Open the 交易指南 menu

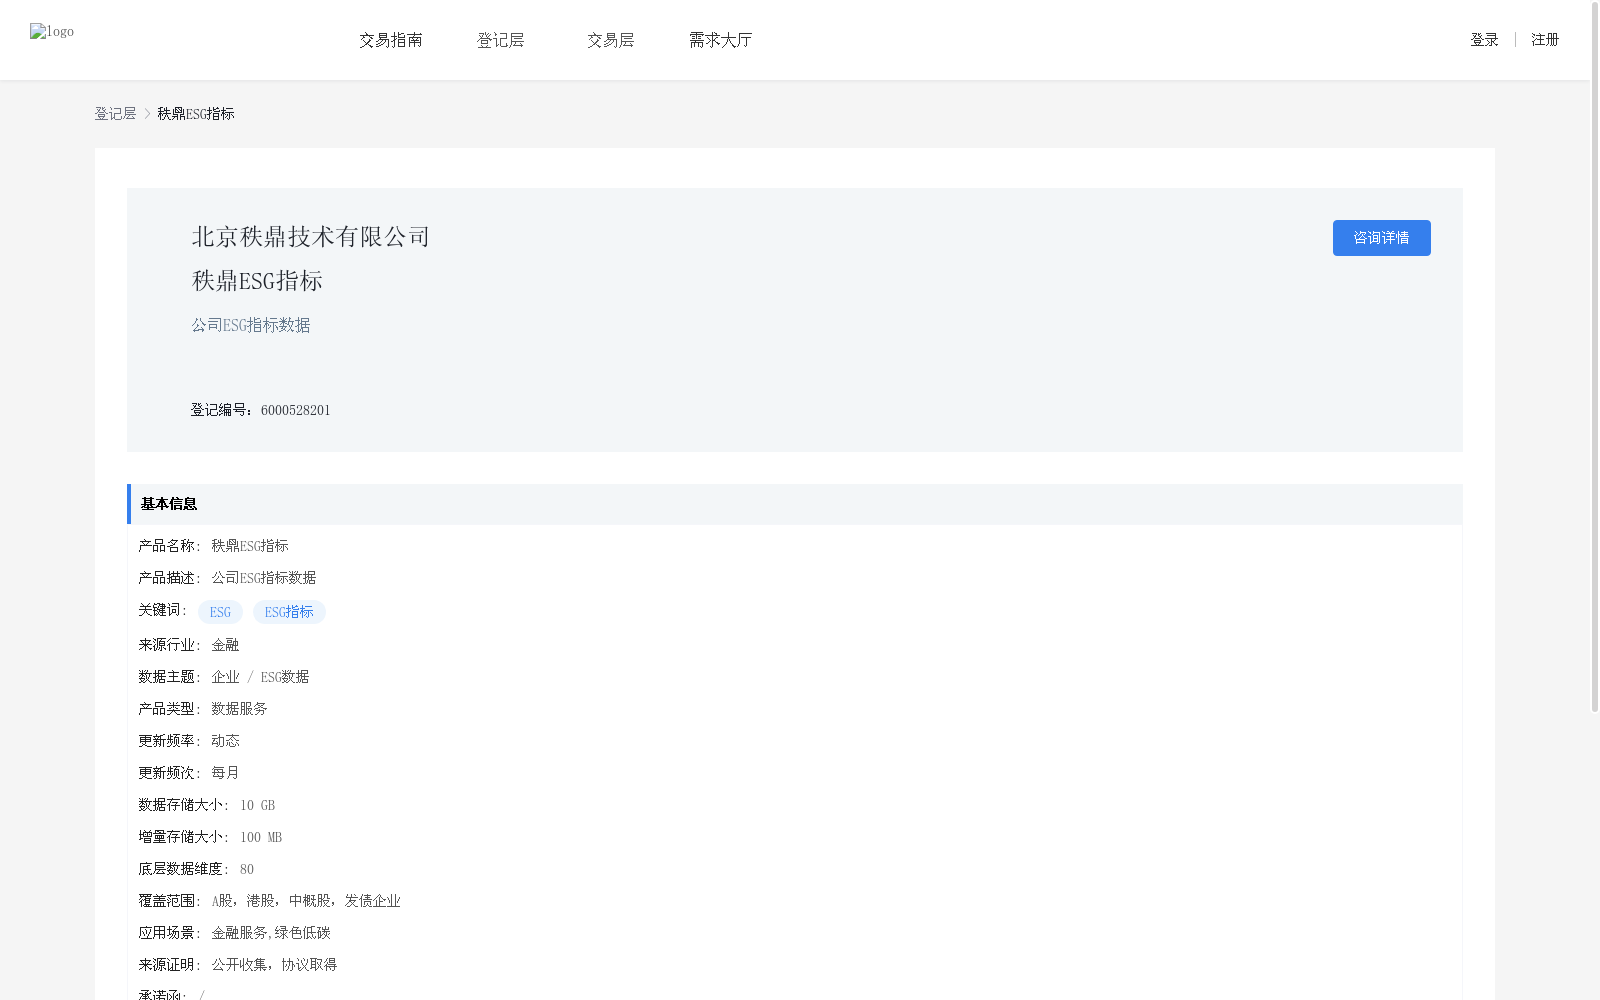tap(391, 40)
